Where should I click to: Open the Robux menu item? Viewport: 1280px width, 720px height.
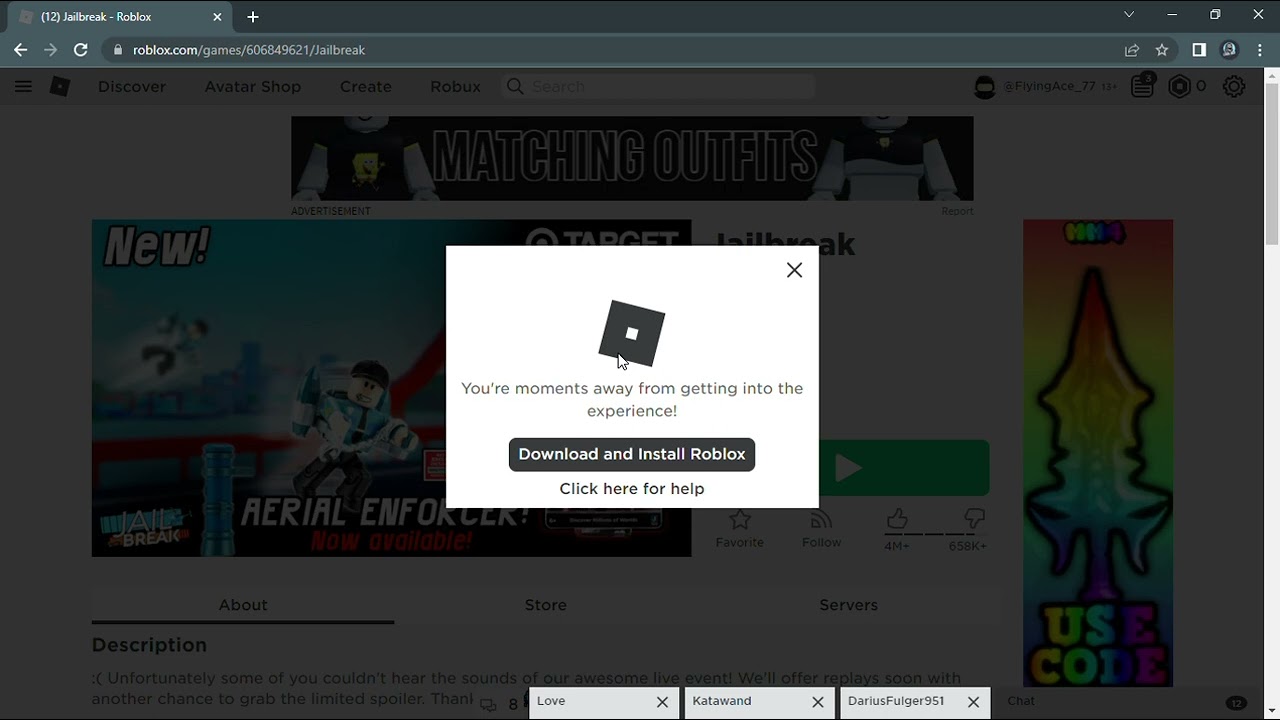tap(456, 87)
